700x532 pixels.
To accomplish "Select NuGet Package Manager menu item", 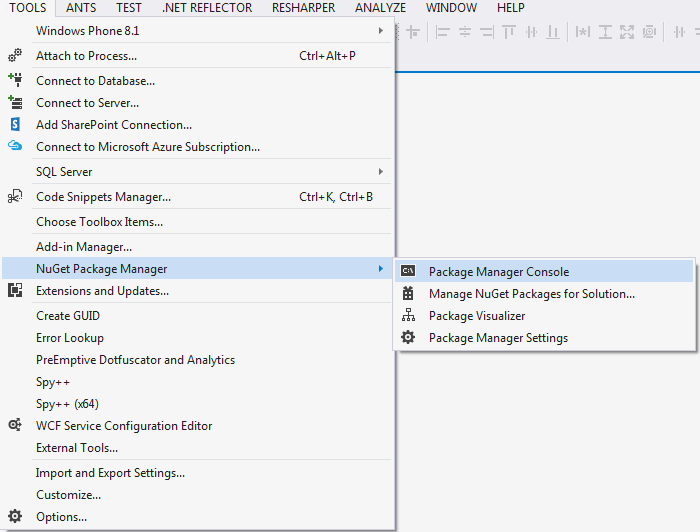I will [x=197, y=268].
